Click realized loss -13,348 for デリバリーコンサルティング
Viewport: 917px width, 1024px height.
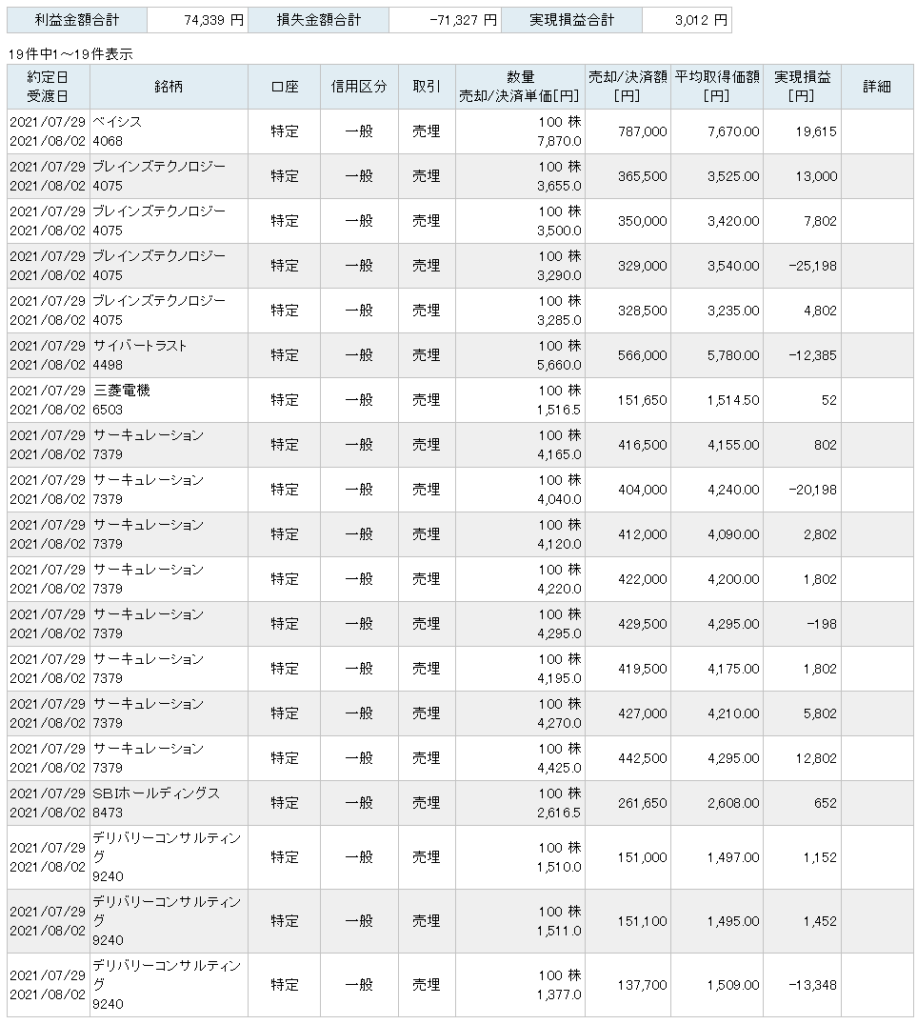(x=812, y=985)
